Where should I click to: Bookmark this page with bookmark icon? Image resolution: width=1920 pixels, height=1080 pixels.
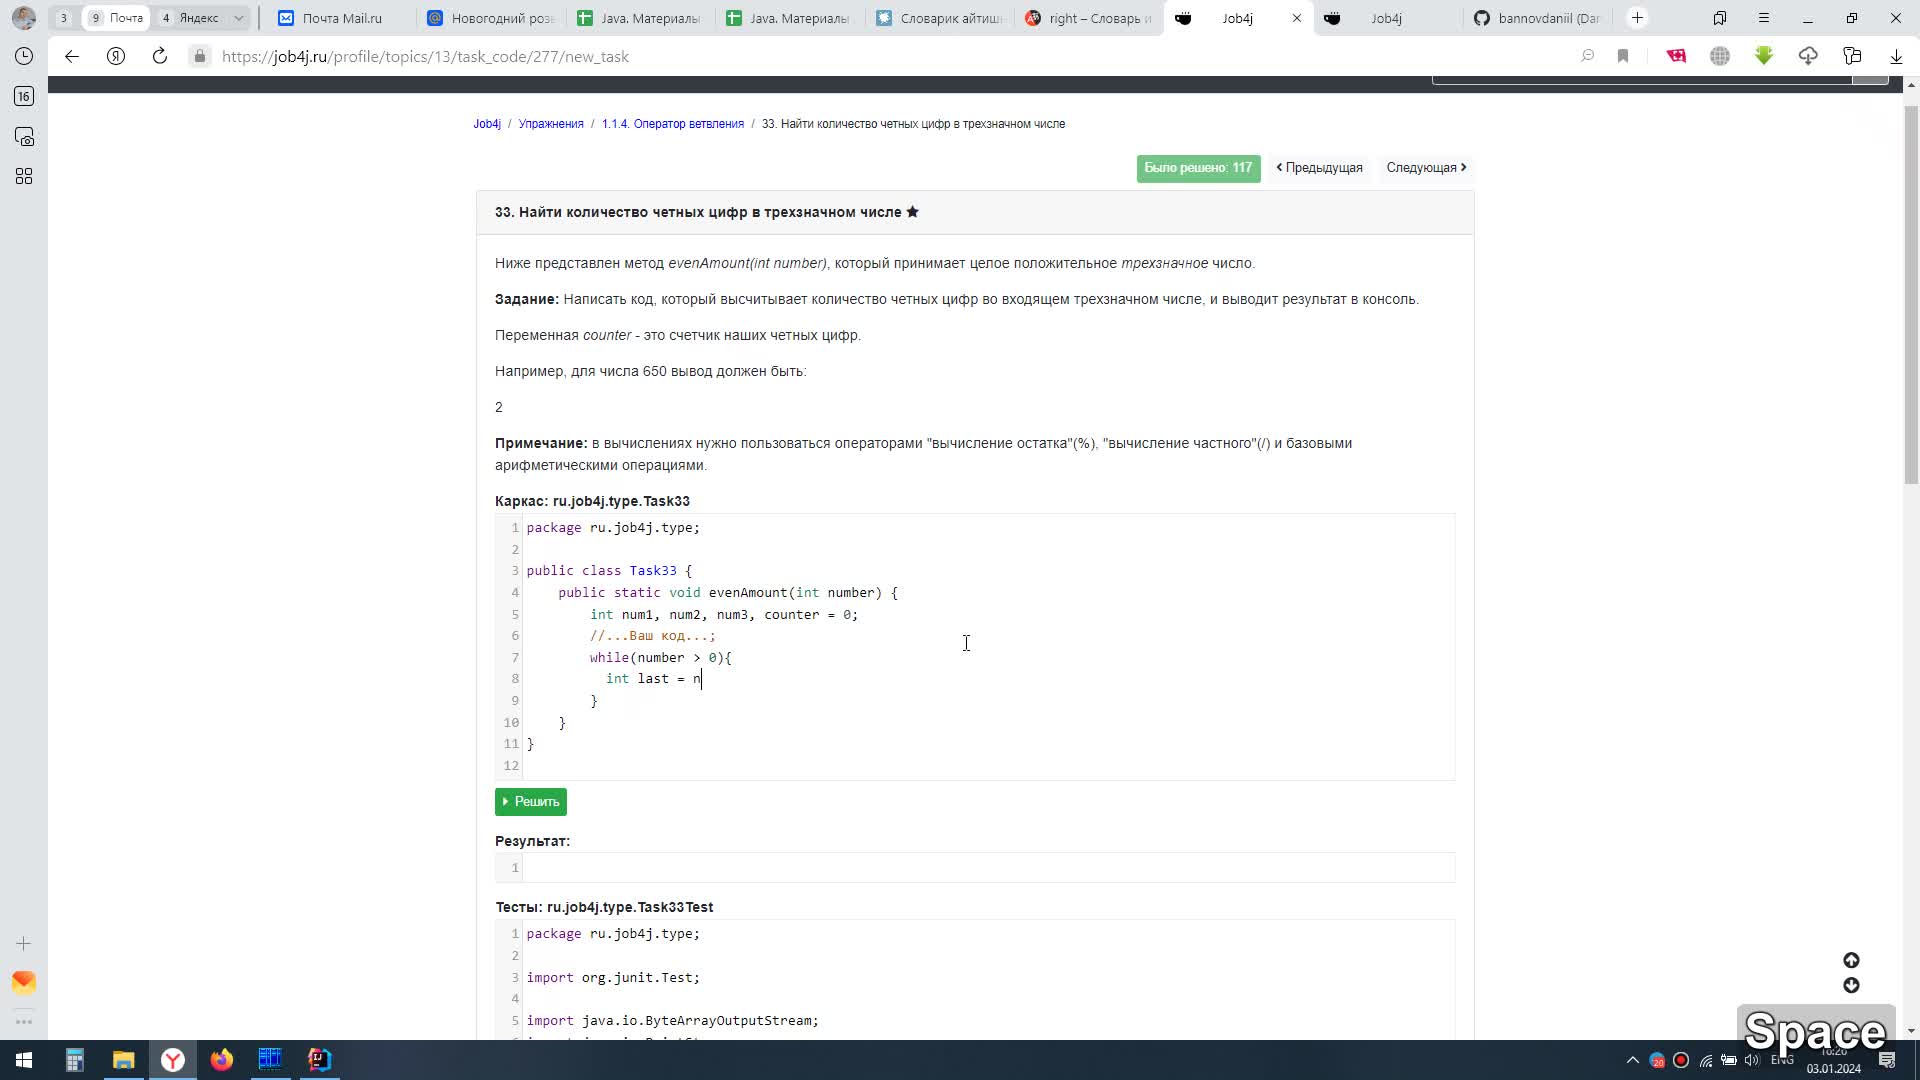point(1623,56)
